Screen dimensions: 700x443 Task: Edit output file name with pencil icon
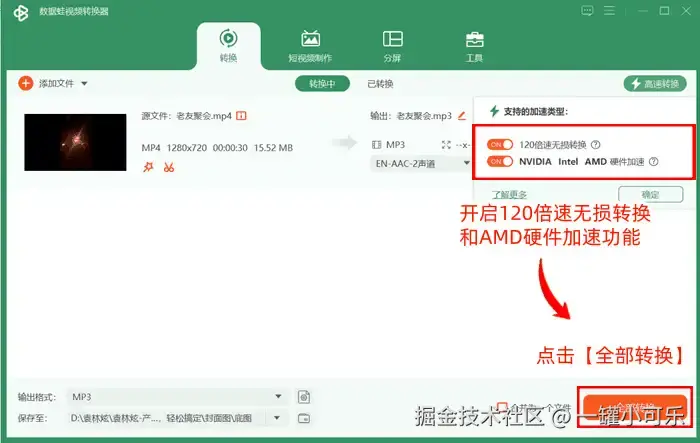coord(462,116)
